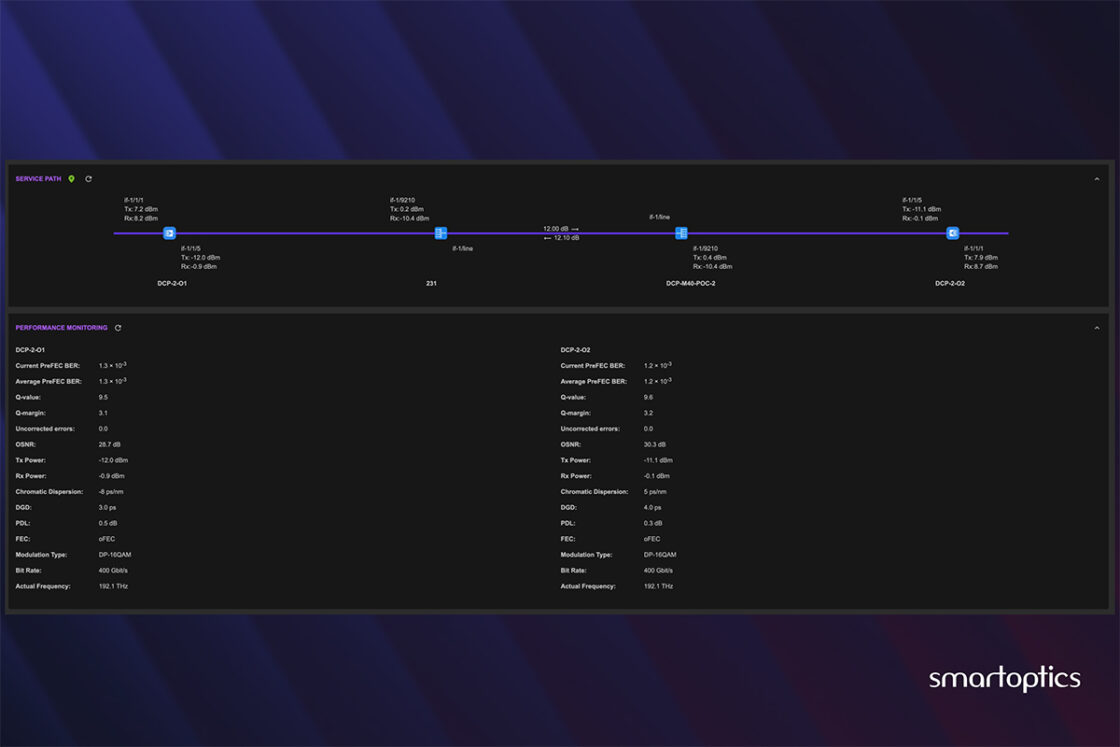Viewport: 1120px width, 747px height.
Task: Click the 12.00 dB span loss value
Action: pos(556,228)
